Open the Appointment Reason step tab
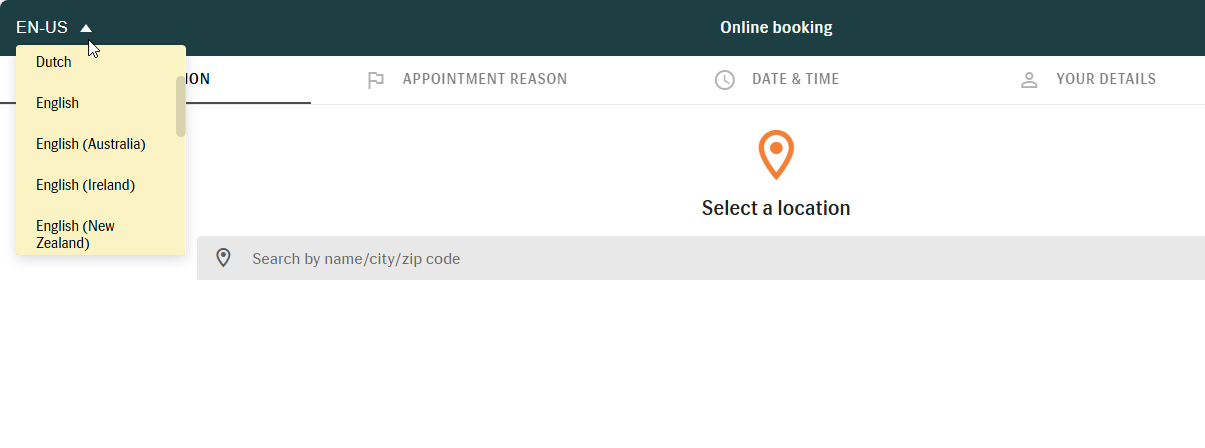The width and height of the screenshot is (1205, 448). pyautogui.click(x=484, y=79)
